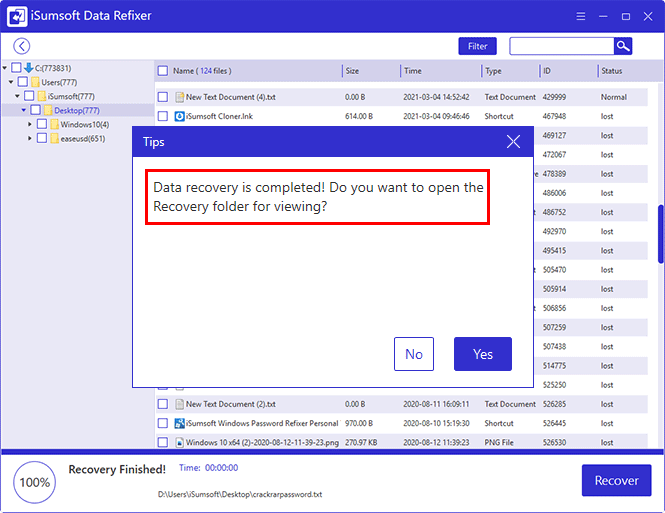The image size is (665, 513).
Task: Expand the easeusd(651) tree node
Action: pos(30,138)
